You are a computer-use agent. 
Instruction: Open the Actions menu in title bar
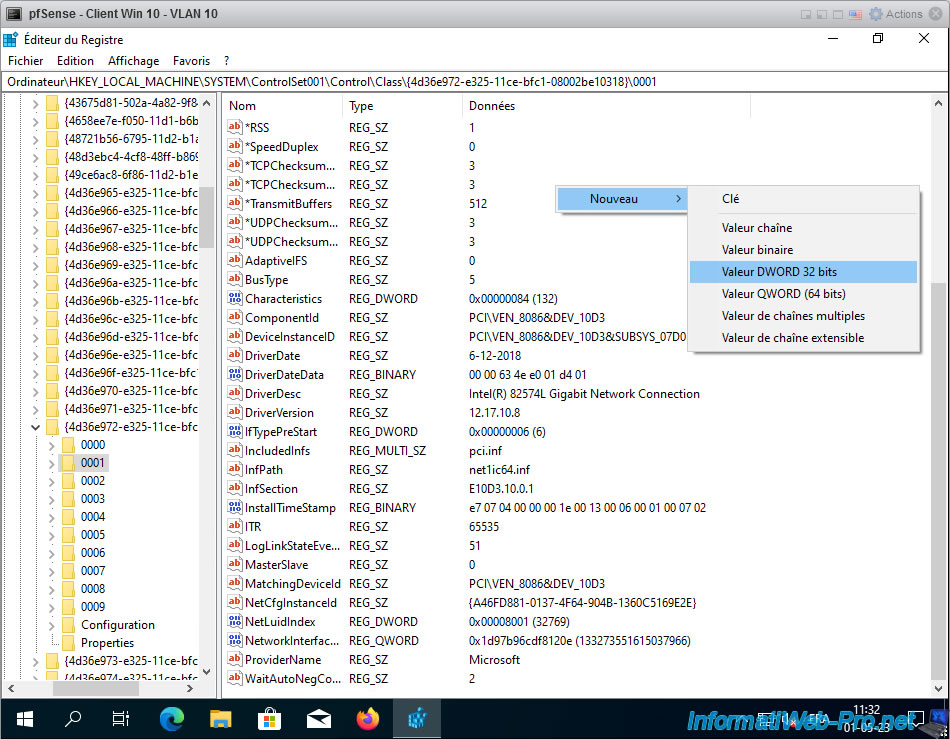pos(895,14)
